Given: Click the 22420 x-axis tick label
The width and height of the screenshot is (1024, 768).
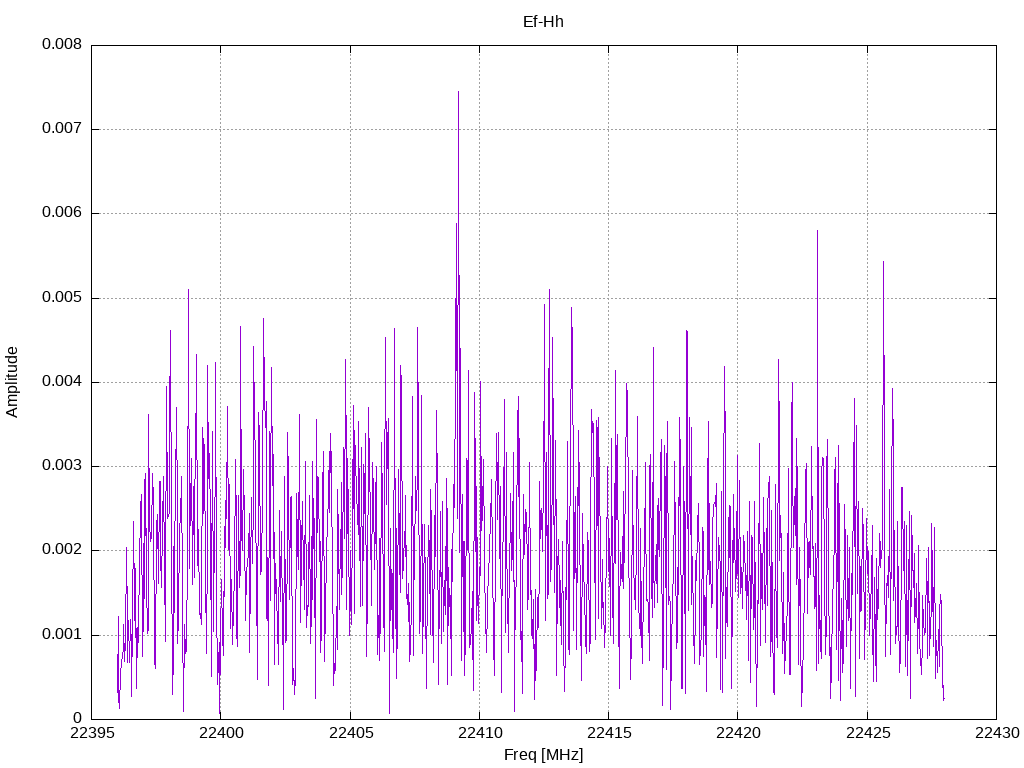Looking at the screenshot, I should [739, 733].
